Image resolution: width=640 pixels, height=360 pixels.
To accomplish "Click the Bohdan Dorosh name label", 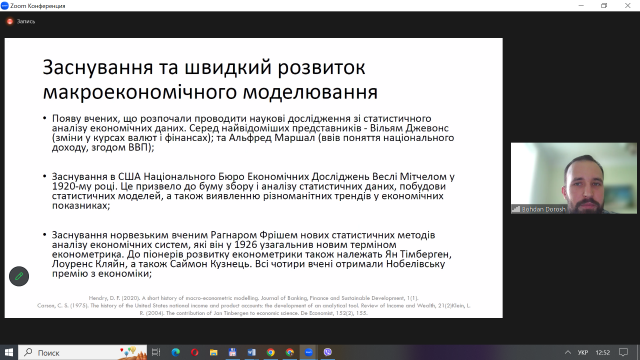I will coord(543,209).
